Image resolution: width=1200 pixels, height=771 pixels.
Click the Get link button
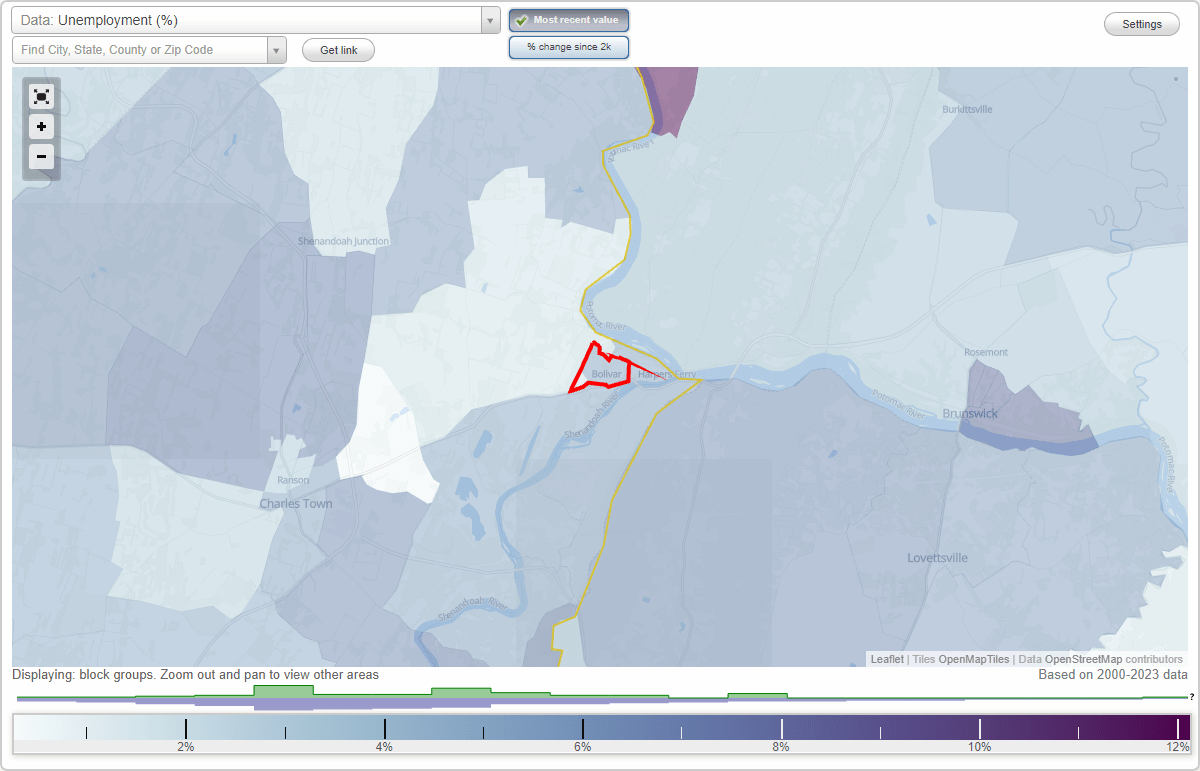[x=338, y=49]
